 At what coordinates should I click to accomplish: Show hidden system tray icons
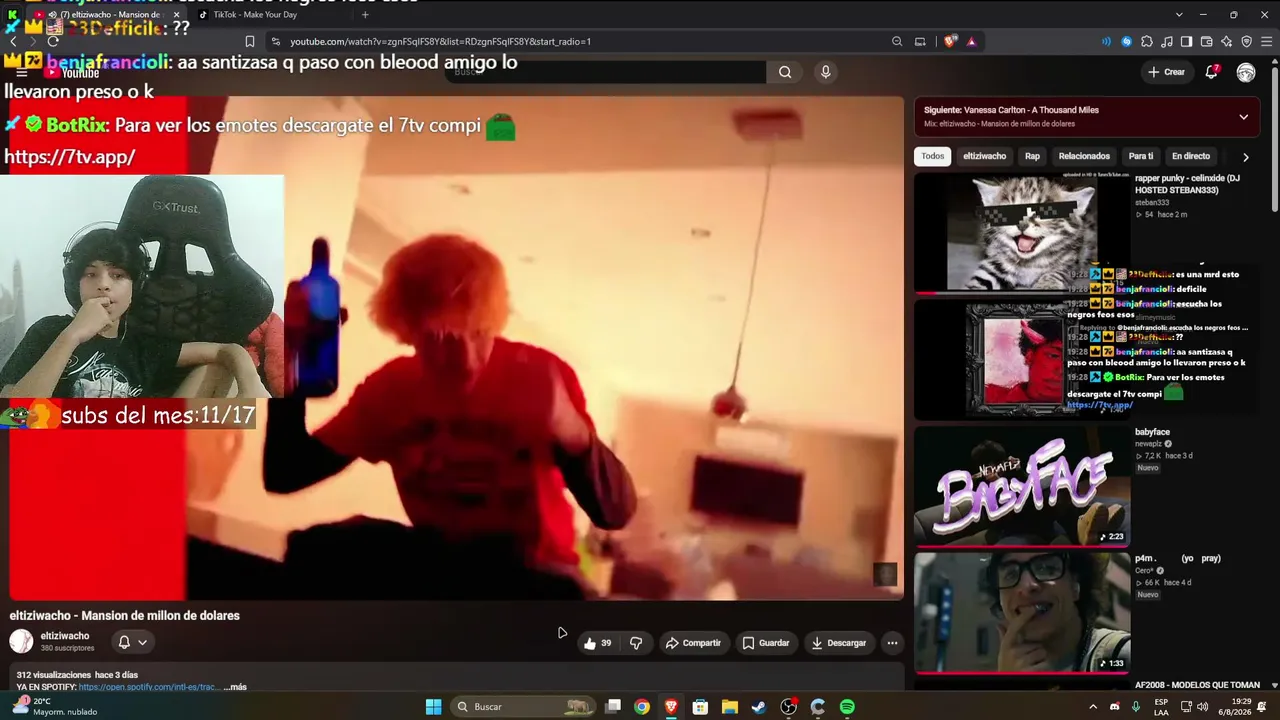coord(1093,707)
